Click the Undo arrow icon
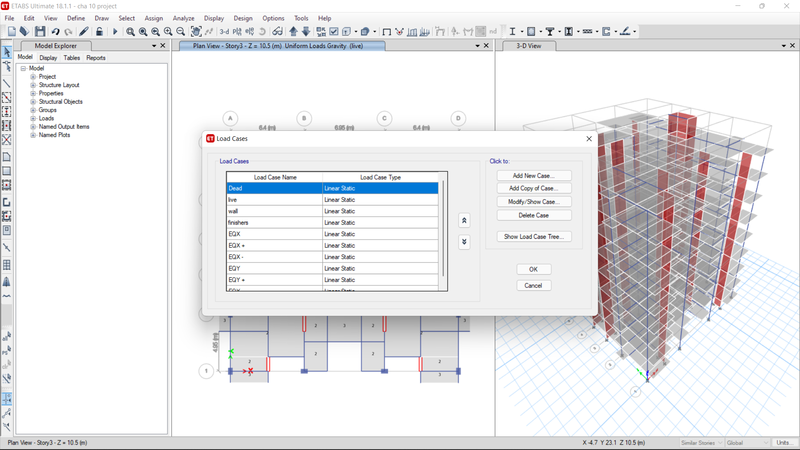Image resolution: width=800 pixels, height=450 pixels. 56,32
